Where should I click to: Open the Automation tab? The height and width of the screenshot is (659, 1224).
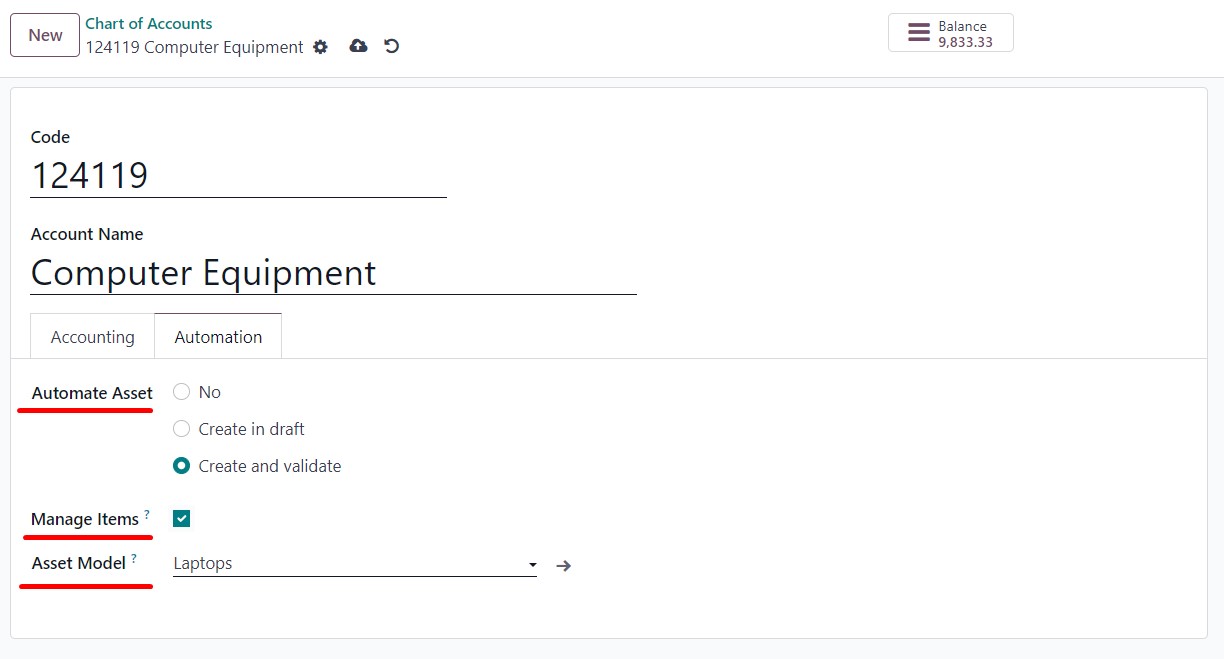click(218, 337)
